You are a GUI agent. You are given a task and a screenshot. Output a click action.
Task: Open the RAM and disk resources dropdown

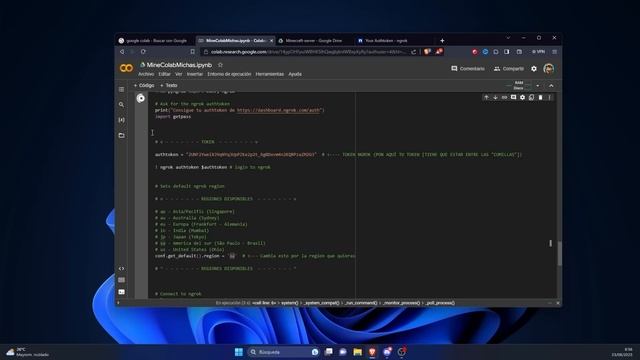tap(538, 86)
